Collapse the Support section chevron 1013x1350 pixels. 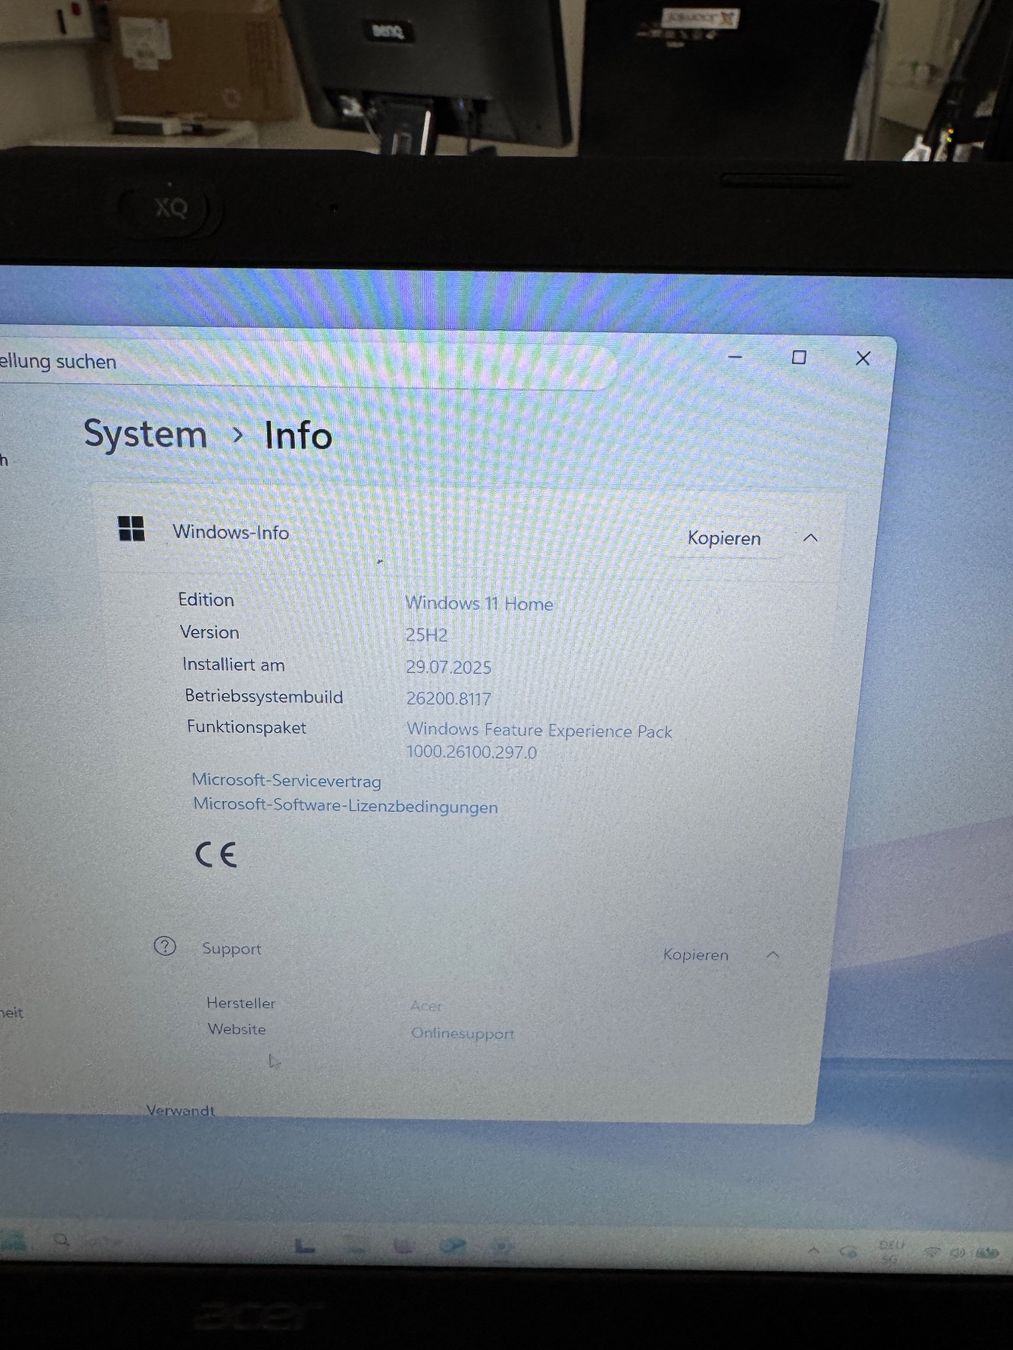click(772, 955)
